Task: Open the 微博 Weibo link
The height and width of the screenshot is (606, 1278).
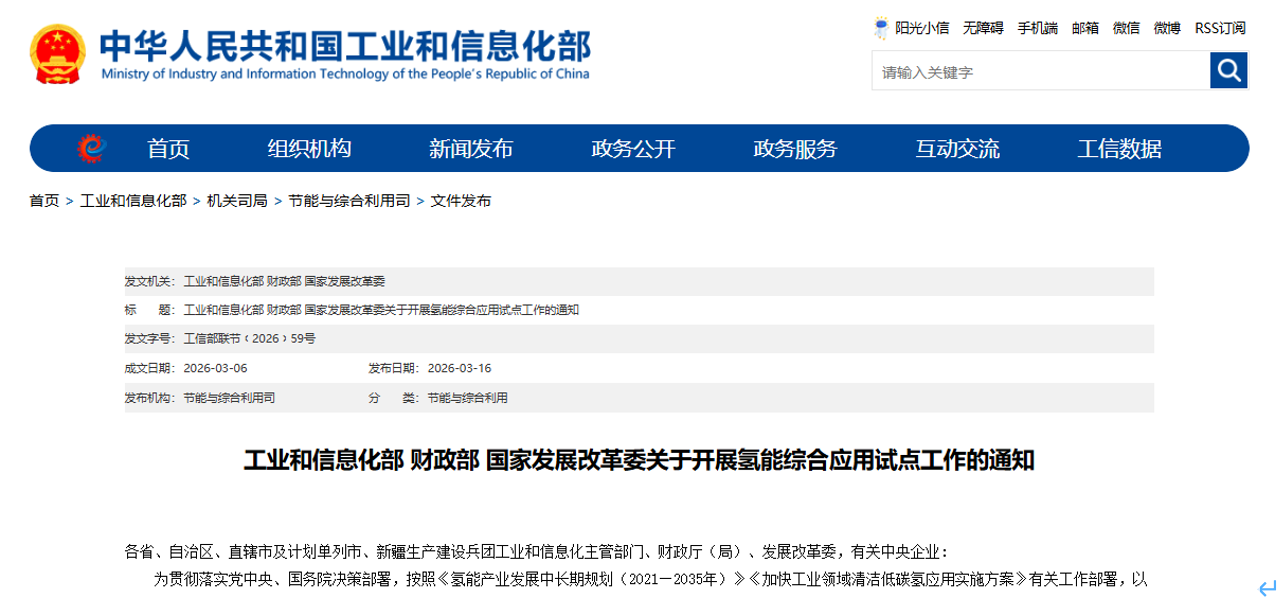Action: (x=1166, y=28)
